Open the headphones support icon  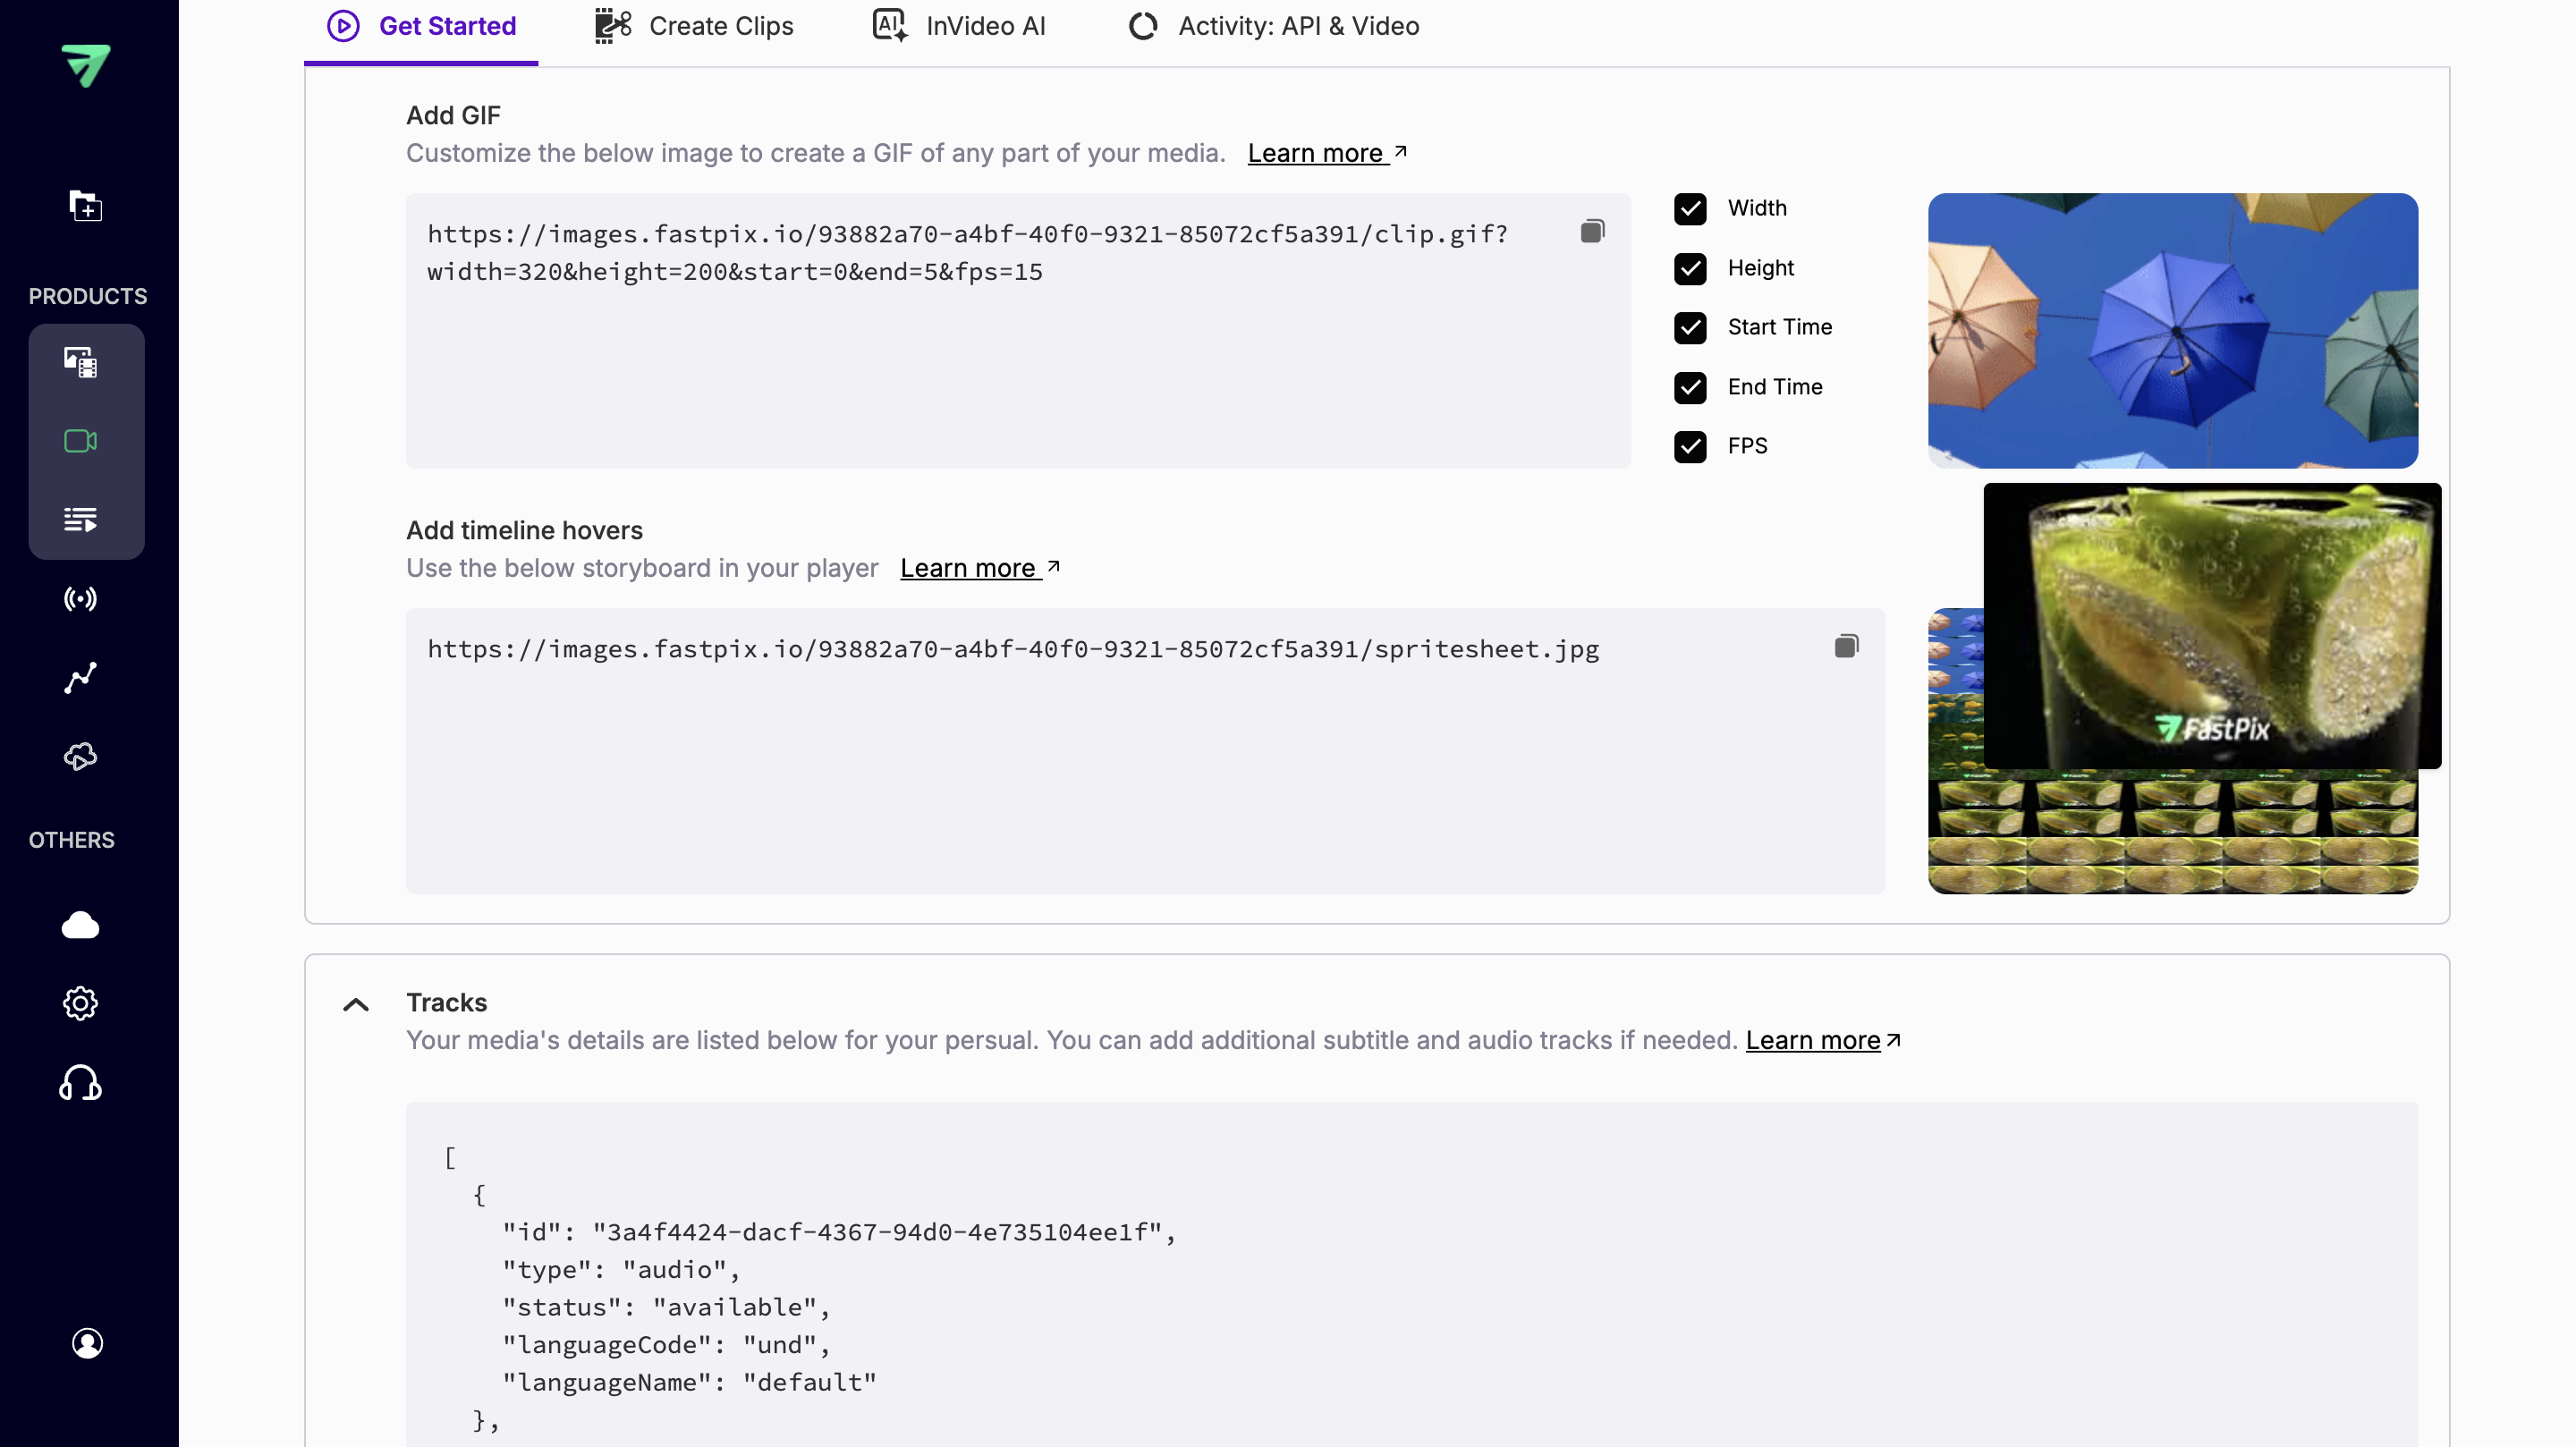pyautogui.click(x=80, y=1084)
